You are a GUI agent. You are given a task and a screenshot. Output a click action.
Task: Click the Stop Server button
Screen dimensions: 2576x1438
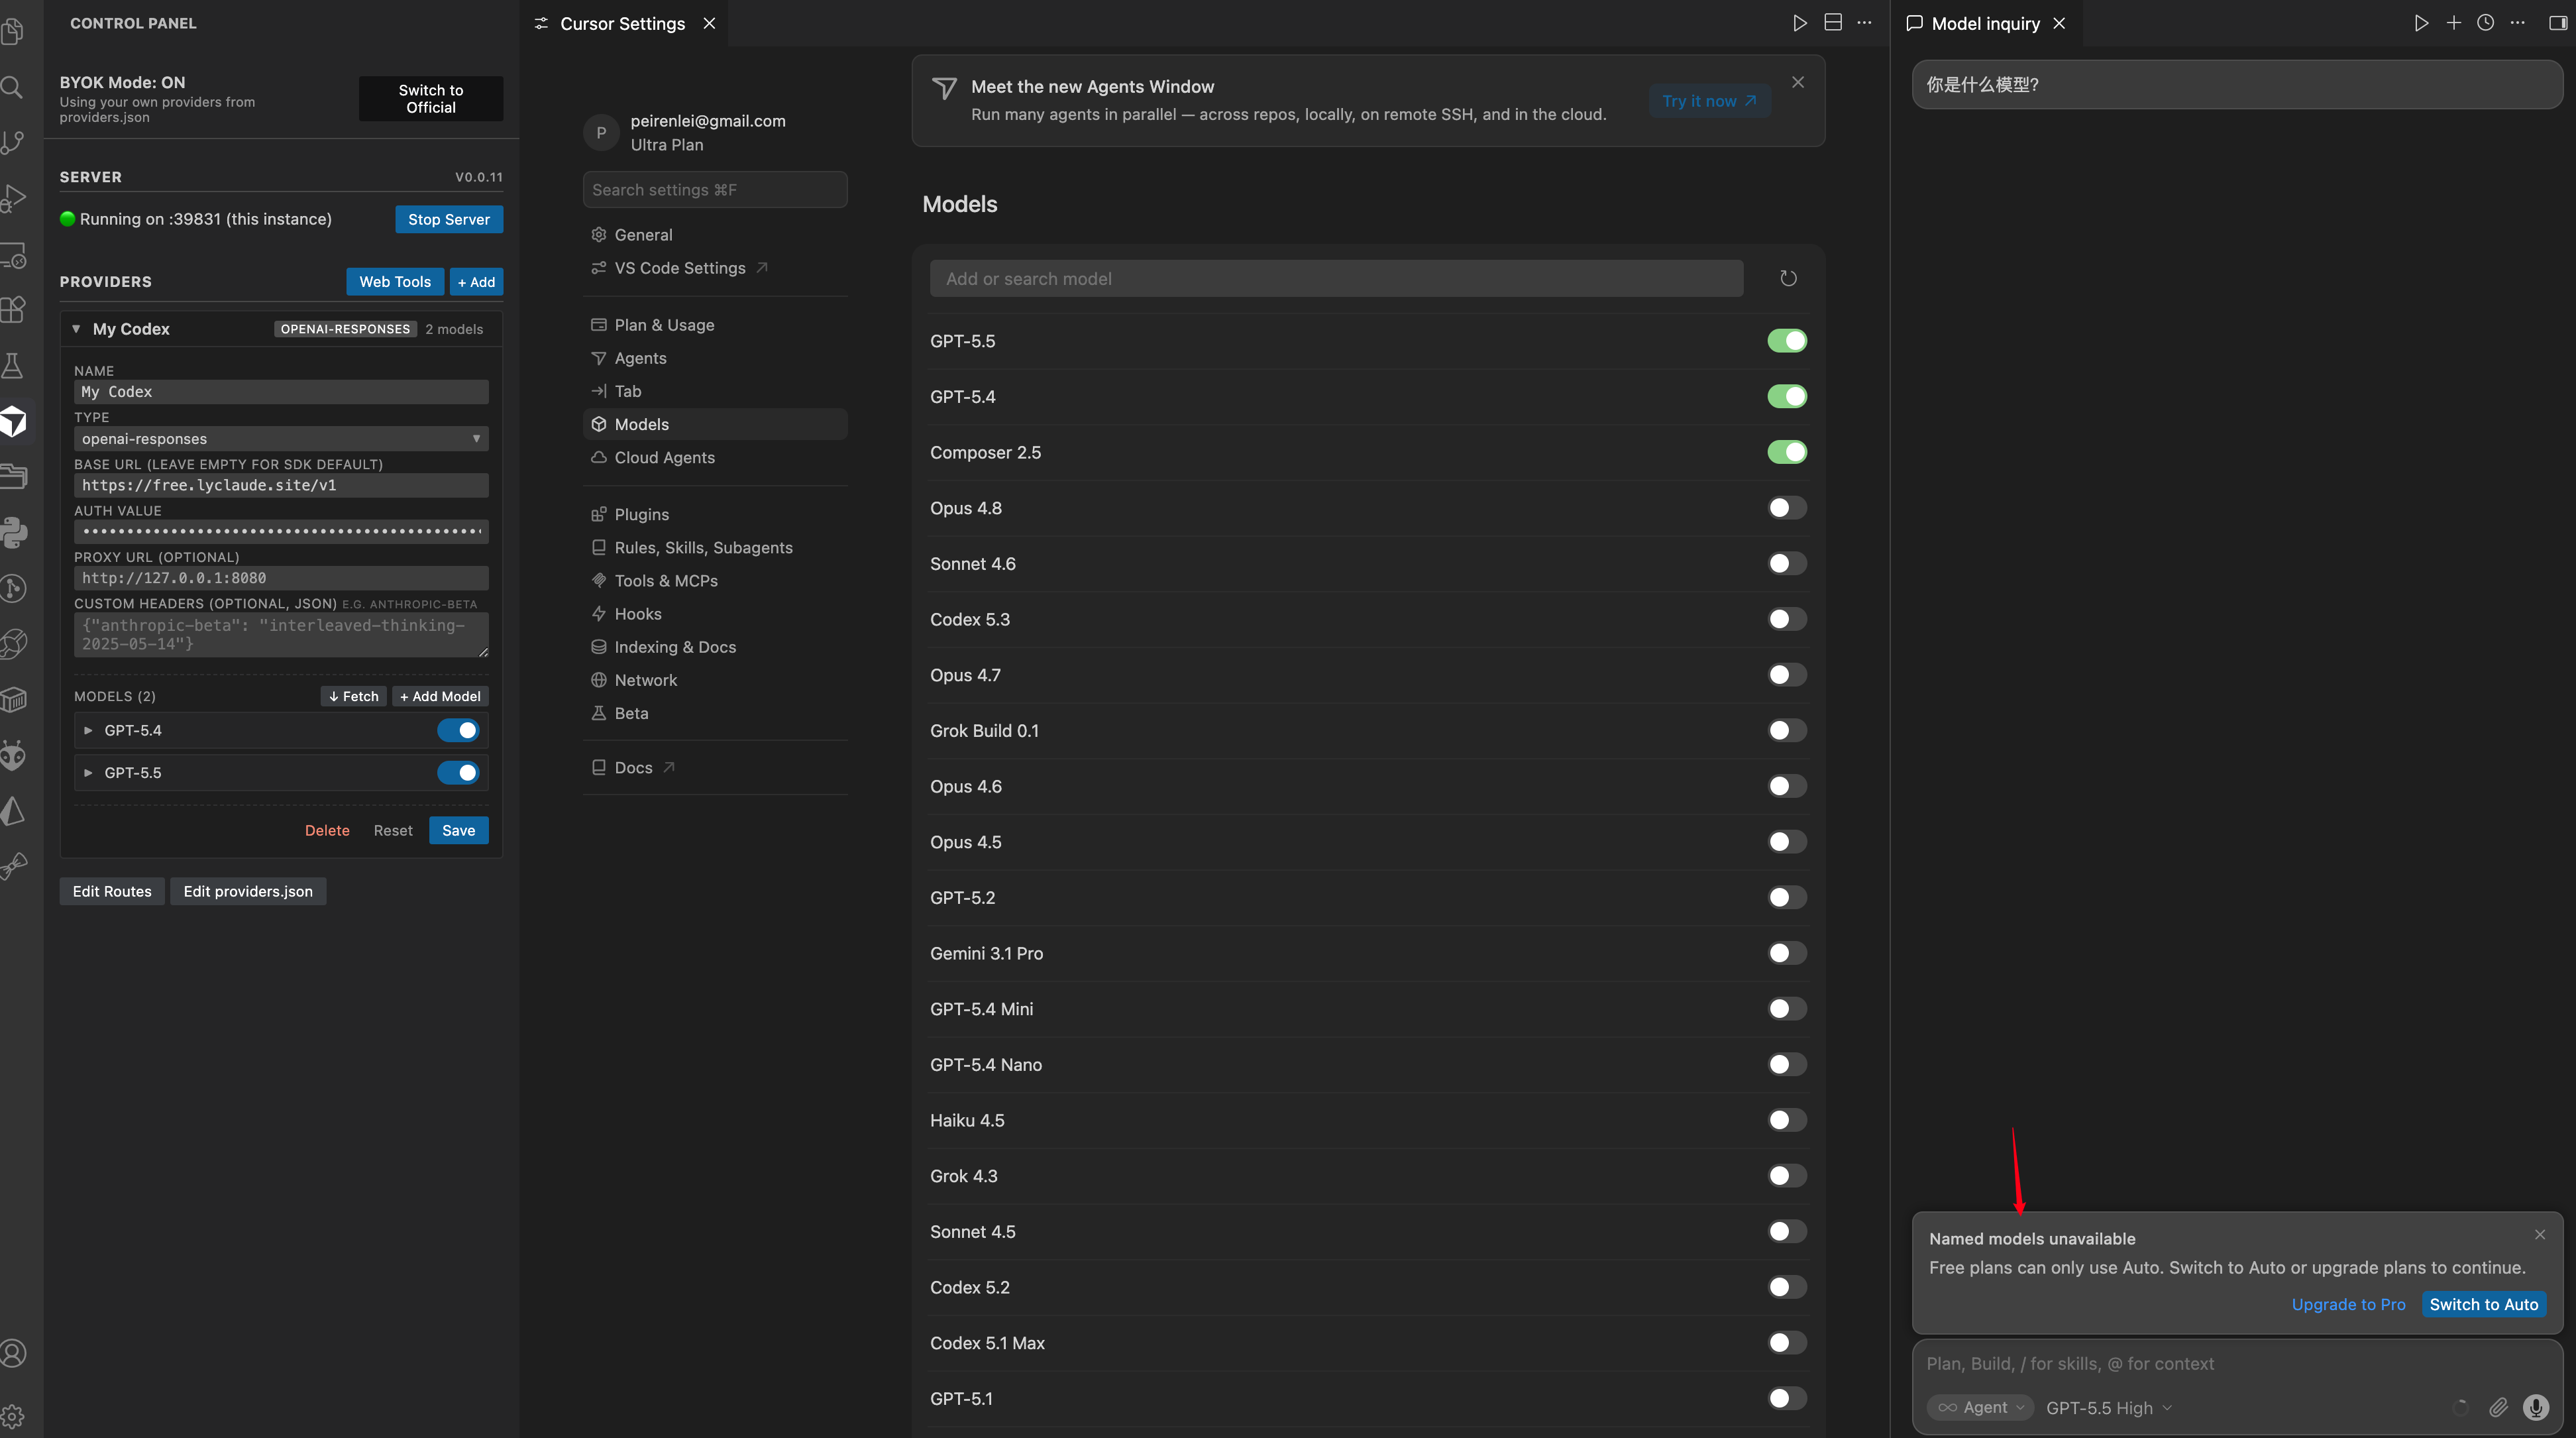[449, 219]
